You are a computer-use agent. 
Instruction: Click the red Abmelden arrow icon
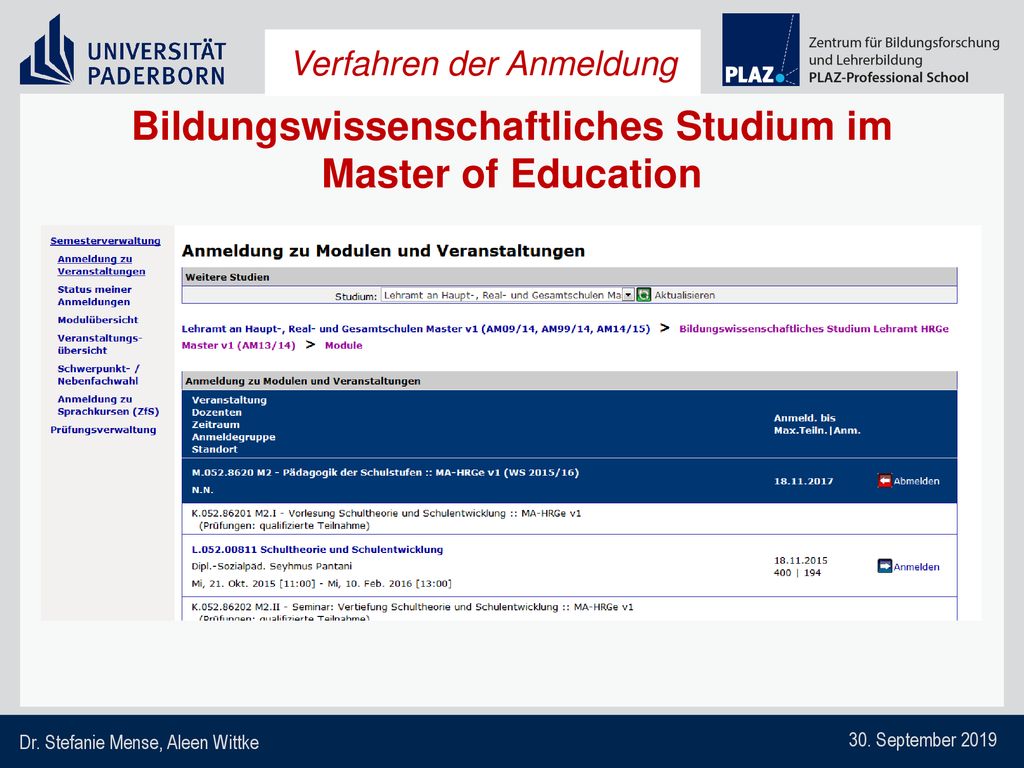pyautogui.click(x=884, y=481)
